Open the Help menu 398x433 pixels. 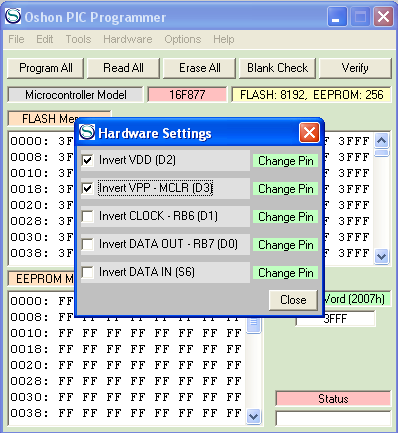(224, 39)
